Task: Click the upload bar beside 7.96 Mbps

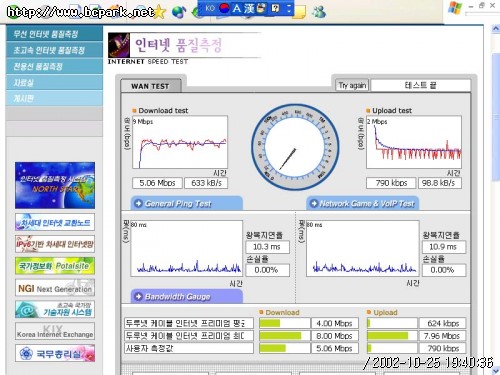Action: (x=392, y=336)
